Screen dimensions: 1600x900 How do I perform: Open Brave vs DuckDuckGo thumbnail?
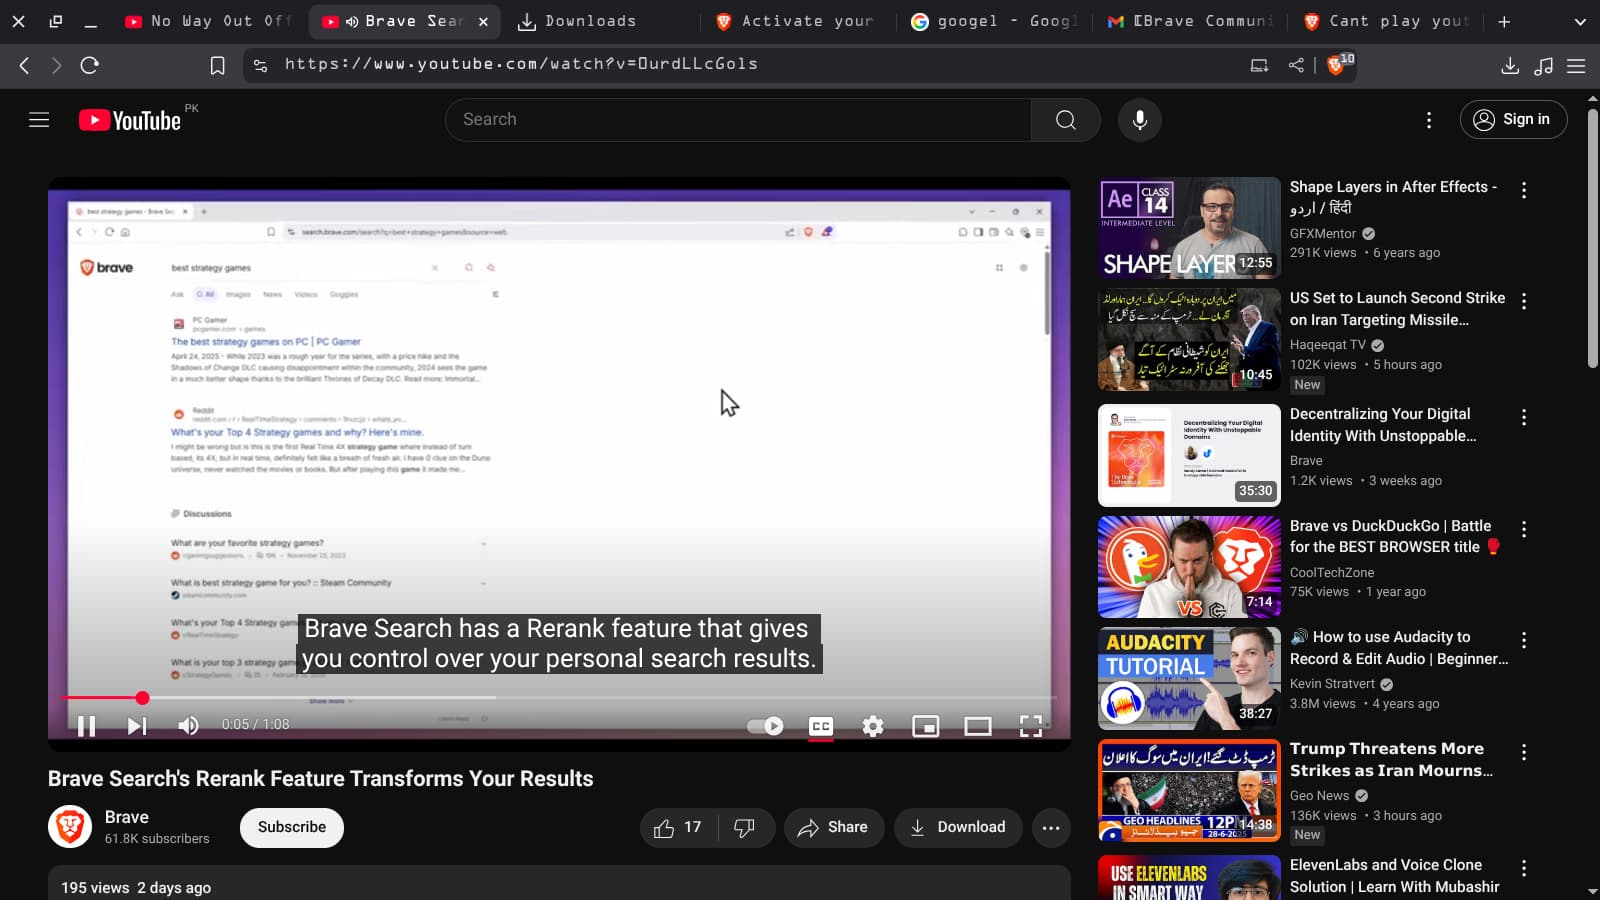point(1189,567)
